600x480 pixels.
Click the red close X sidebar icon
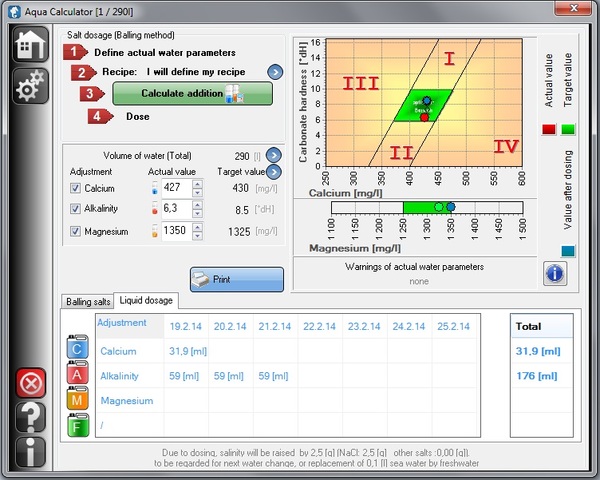[30, 384]
